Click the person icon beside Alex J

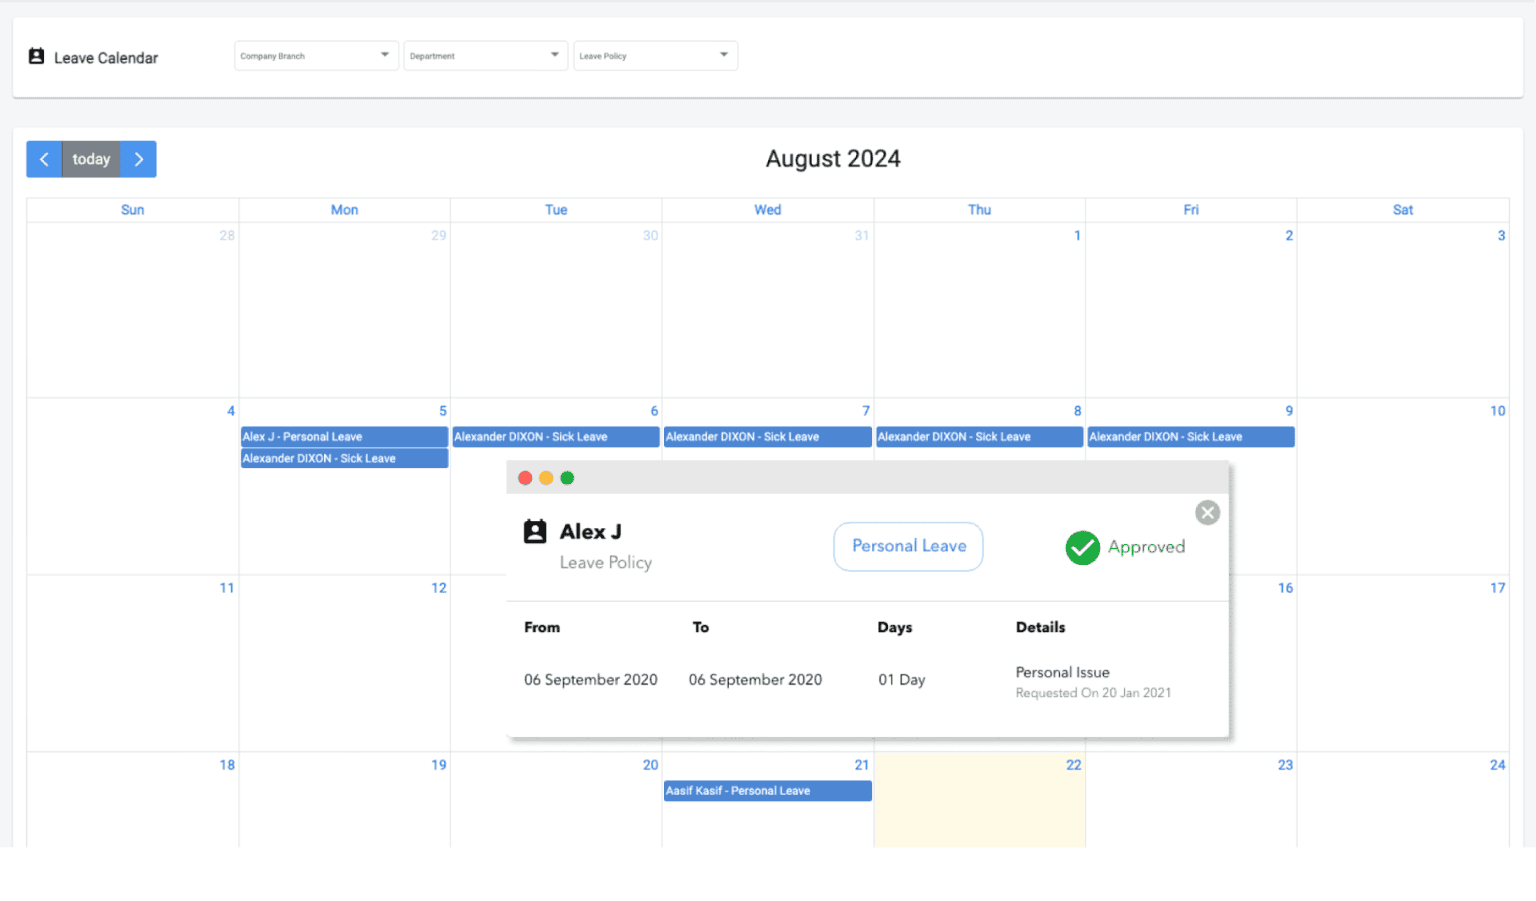pyautogui.click(x=535, y=531)
